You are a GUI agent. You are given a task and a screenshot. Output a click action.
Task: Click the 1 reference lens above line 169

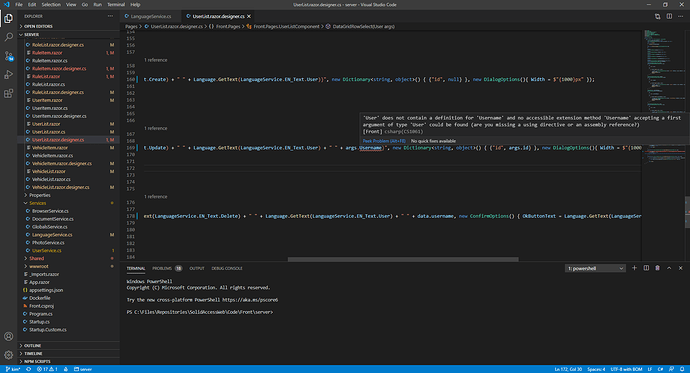[156, 128]
